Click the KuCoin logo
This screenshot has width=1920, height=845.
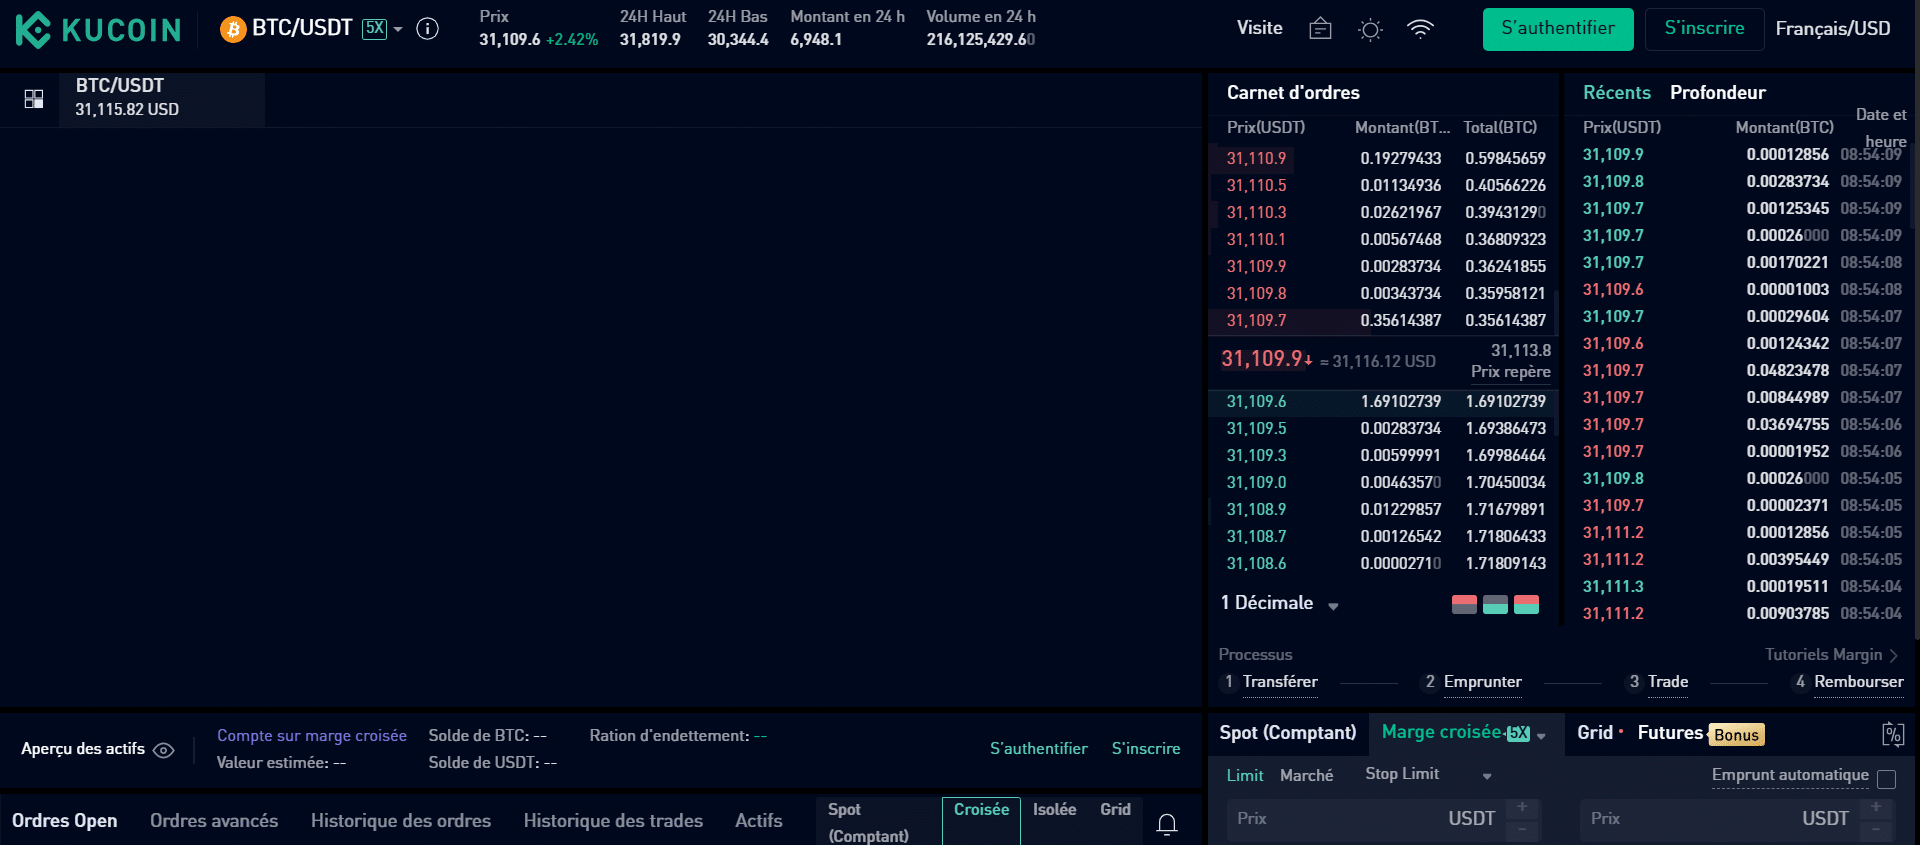pyautogui.click(x=98, y=30)
